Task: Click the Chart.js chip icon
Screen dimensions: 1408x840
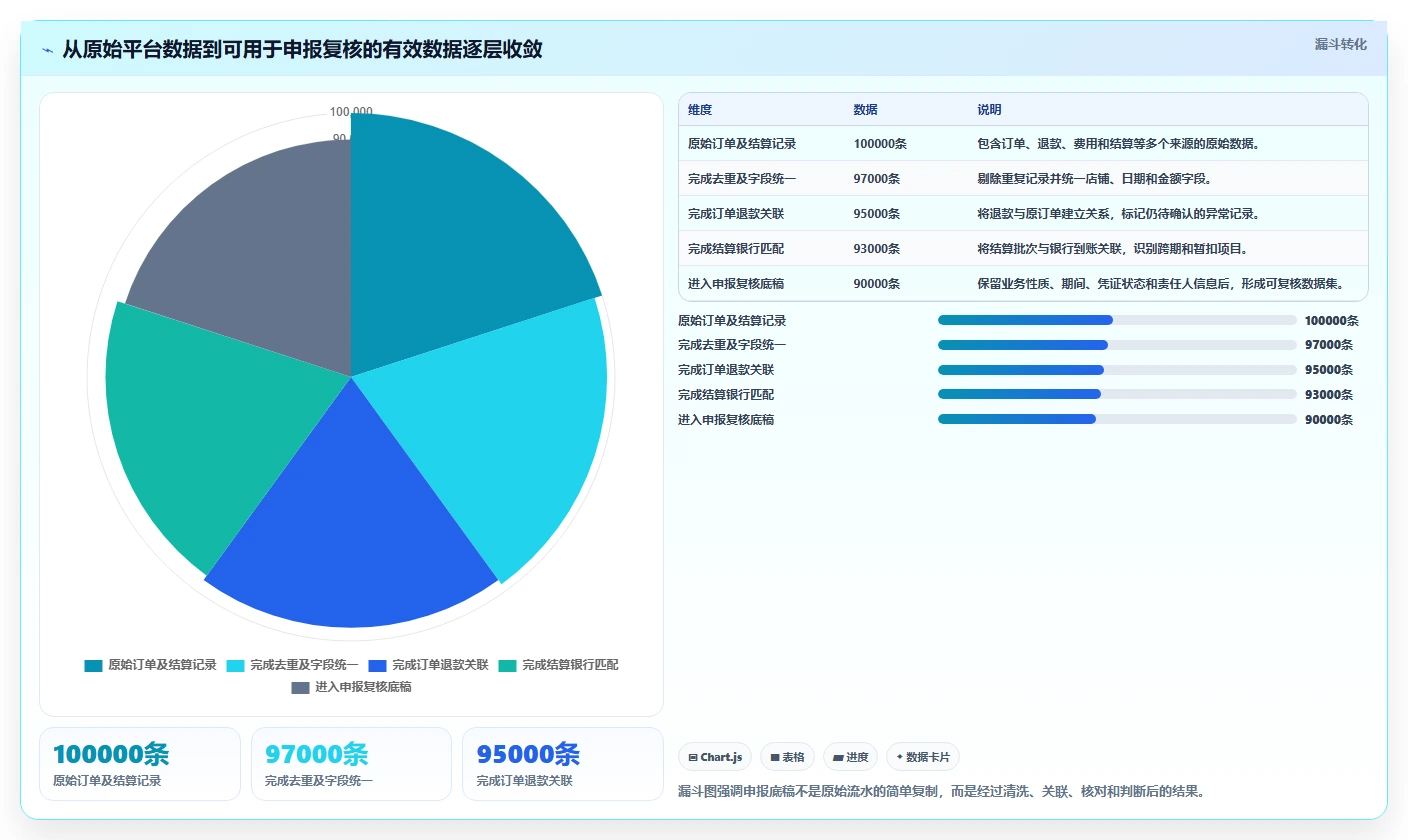Action: 693,758
